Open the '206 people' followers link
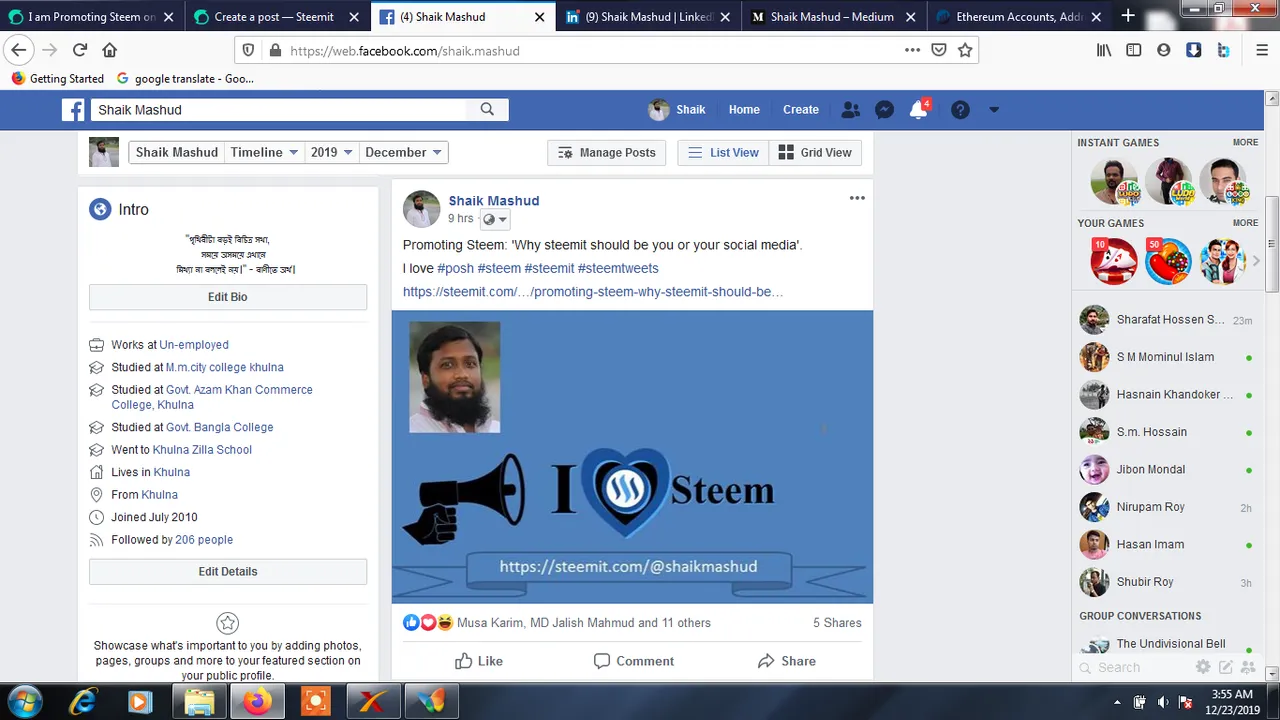This screenshot has width=1280, height=720. (204, 540)
